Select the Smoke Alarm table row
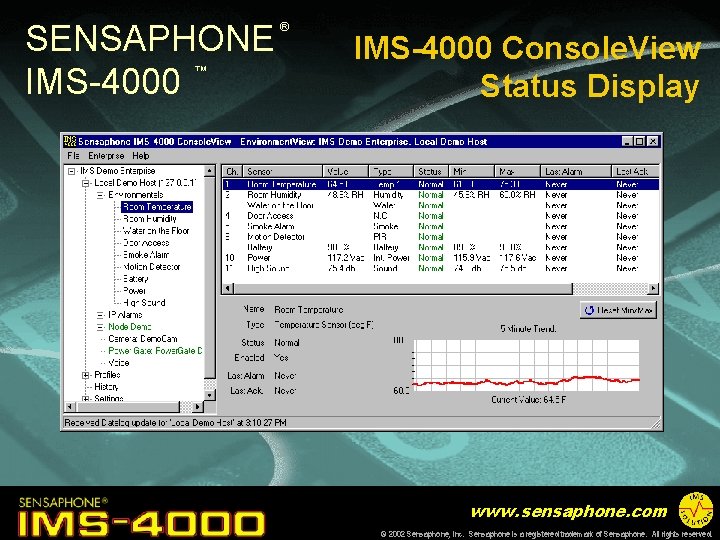 441,226
